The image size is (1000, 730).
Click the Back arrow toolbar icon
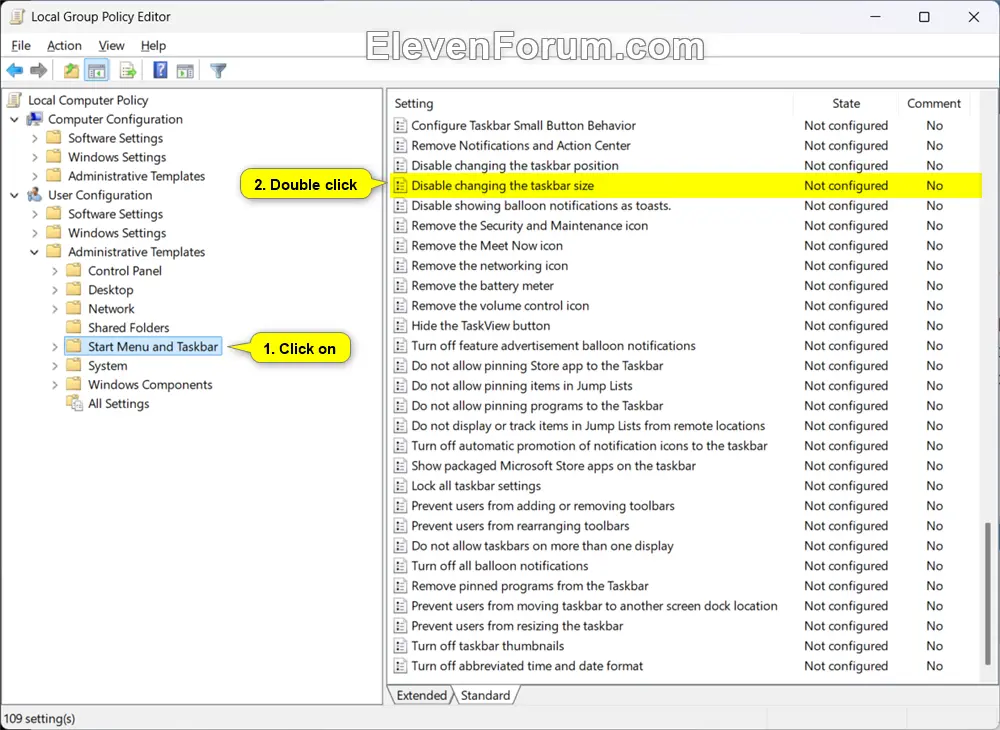(15, 71)
